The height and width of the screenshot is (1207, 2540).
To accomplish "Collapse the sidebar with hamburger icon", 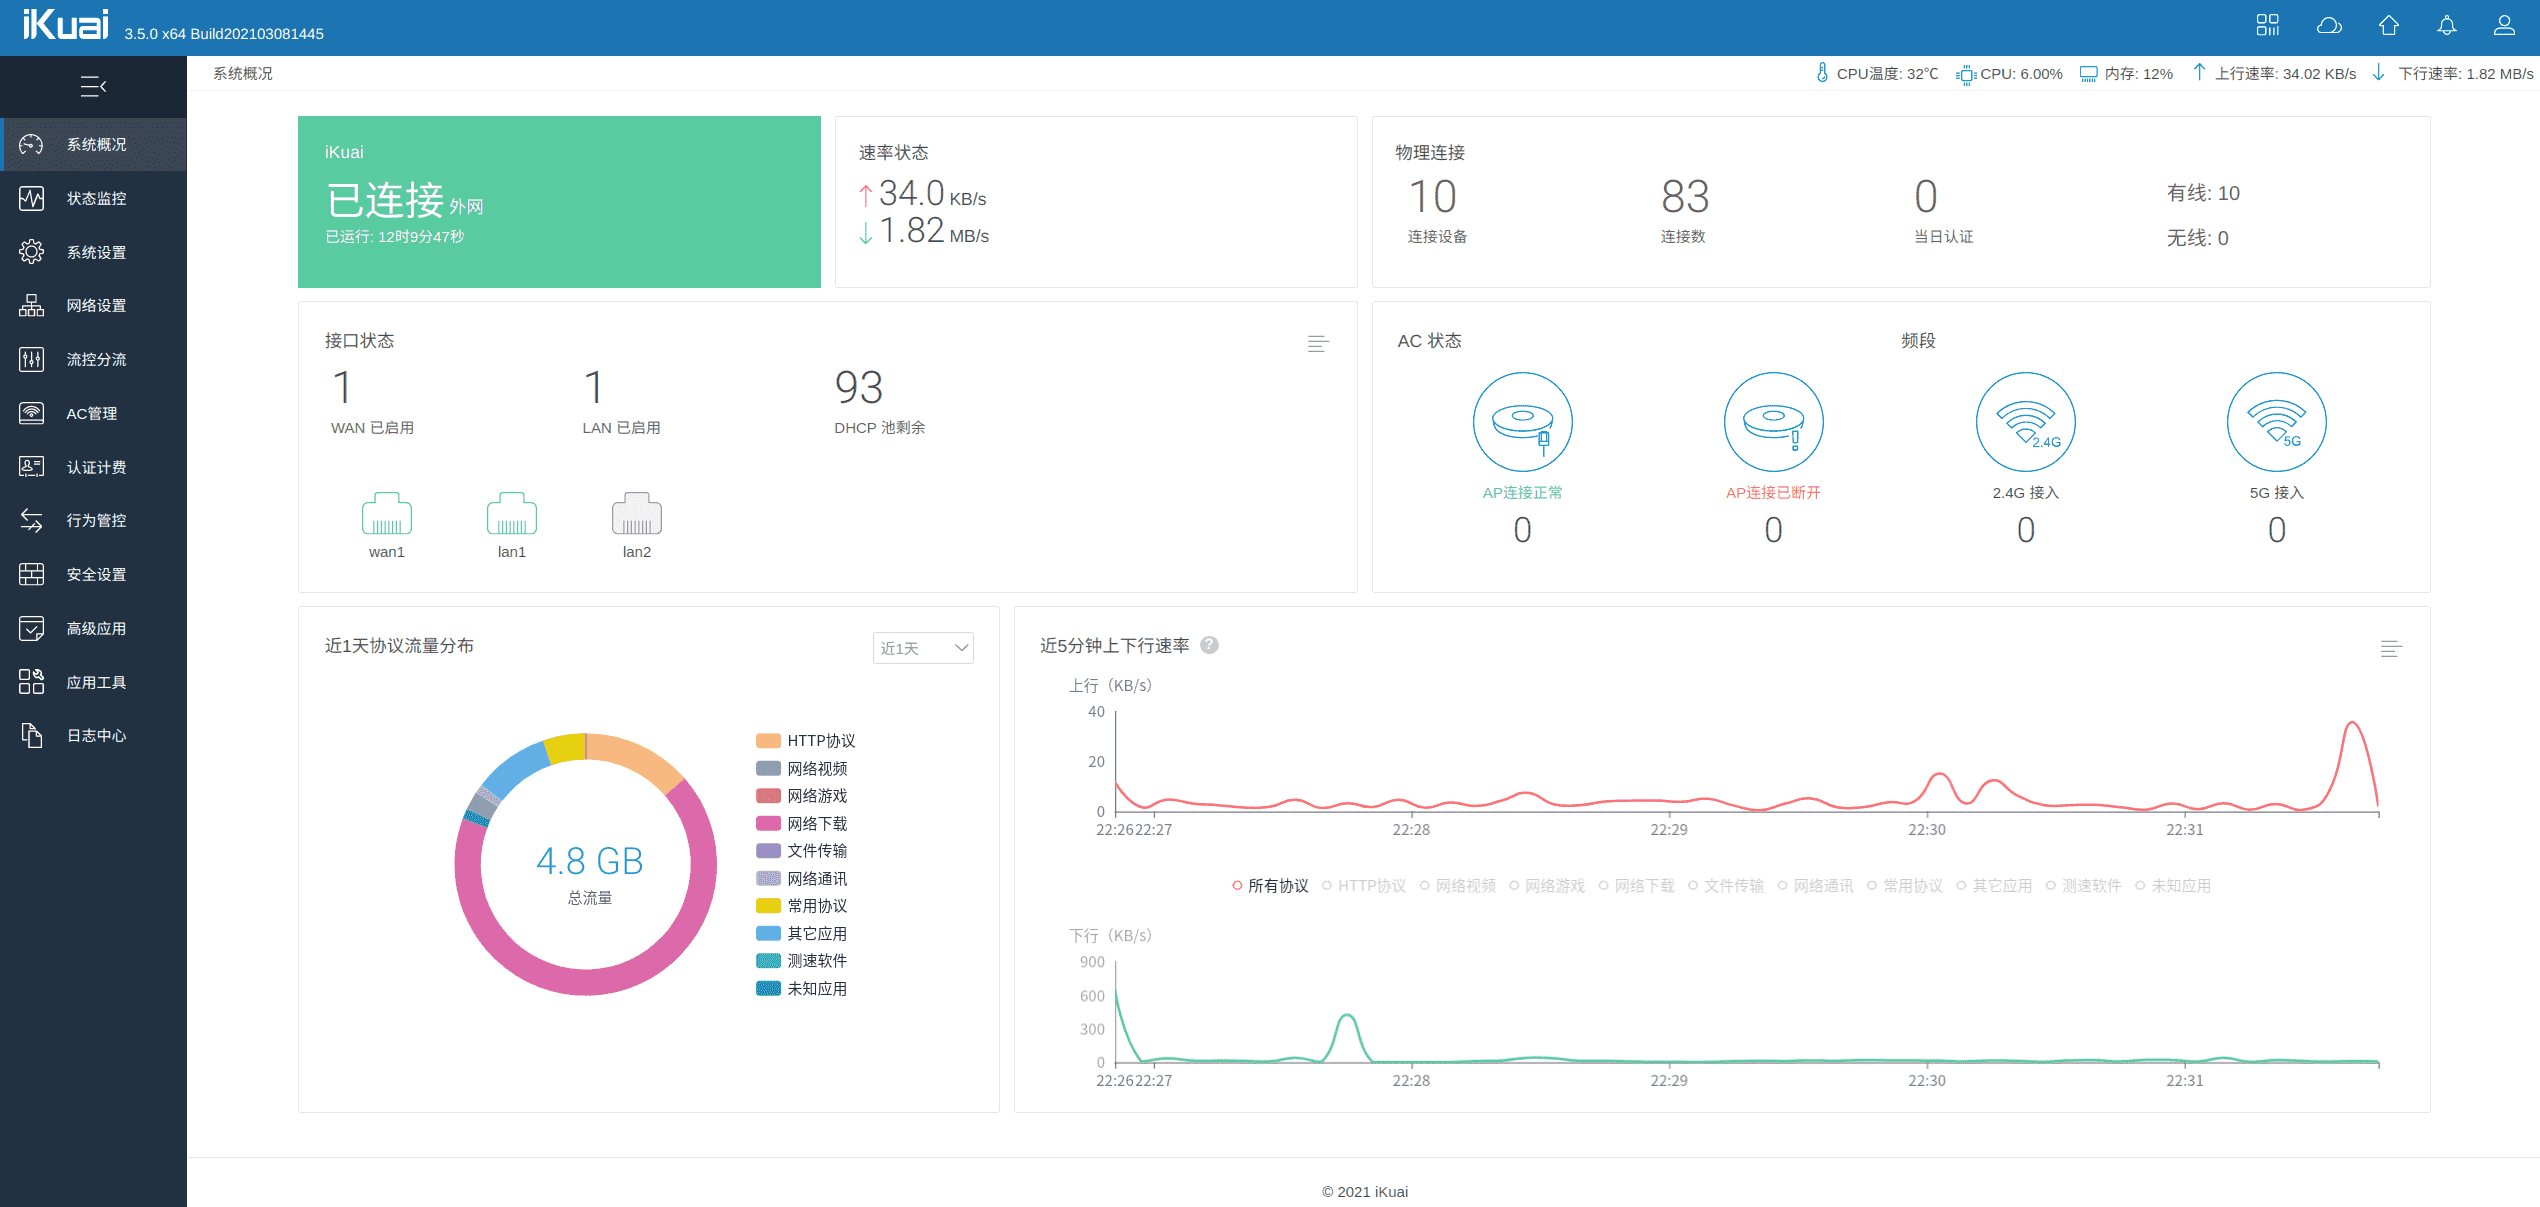I will point(93,87).
